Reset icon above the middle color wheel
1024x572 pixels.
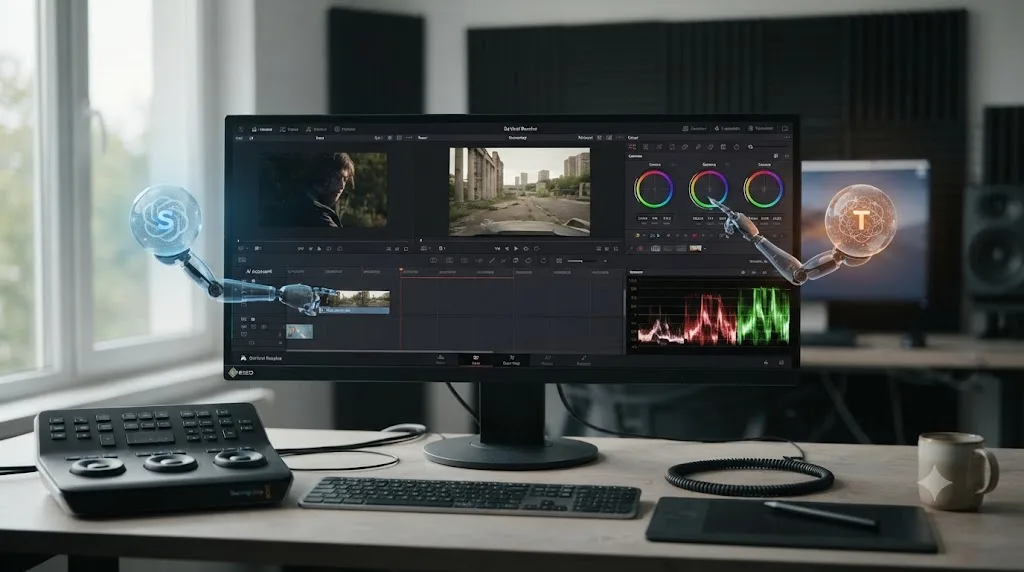(x=728, y=165)
